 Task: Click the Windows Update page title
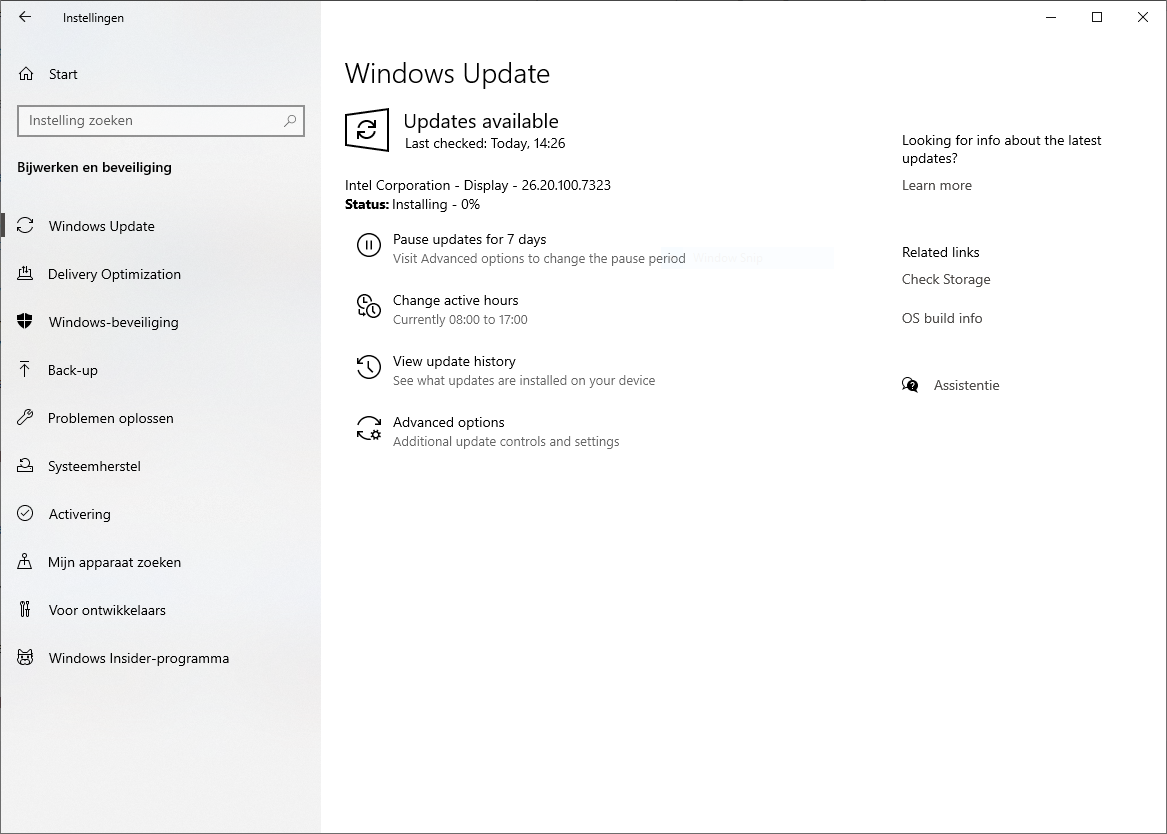(x=447, y=74)
